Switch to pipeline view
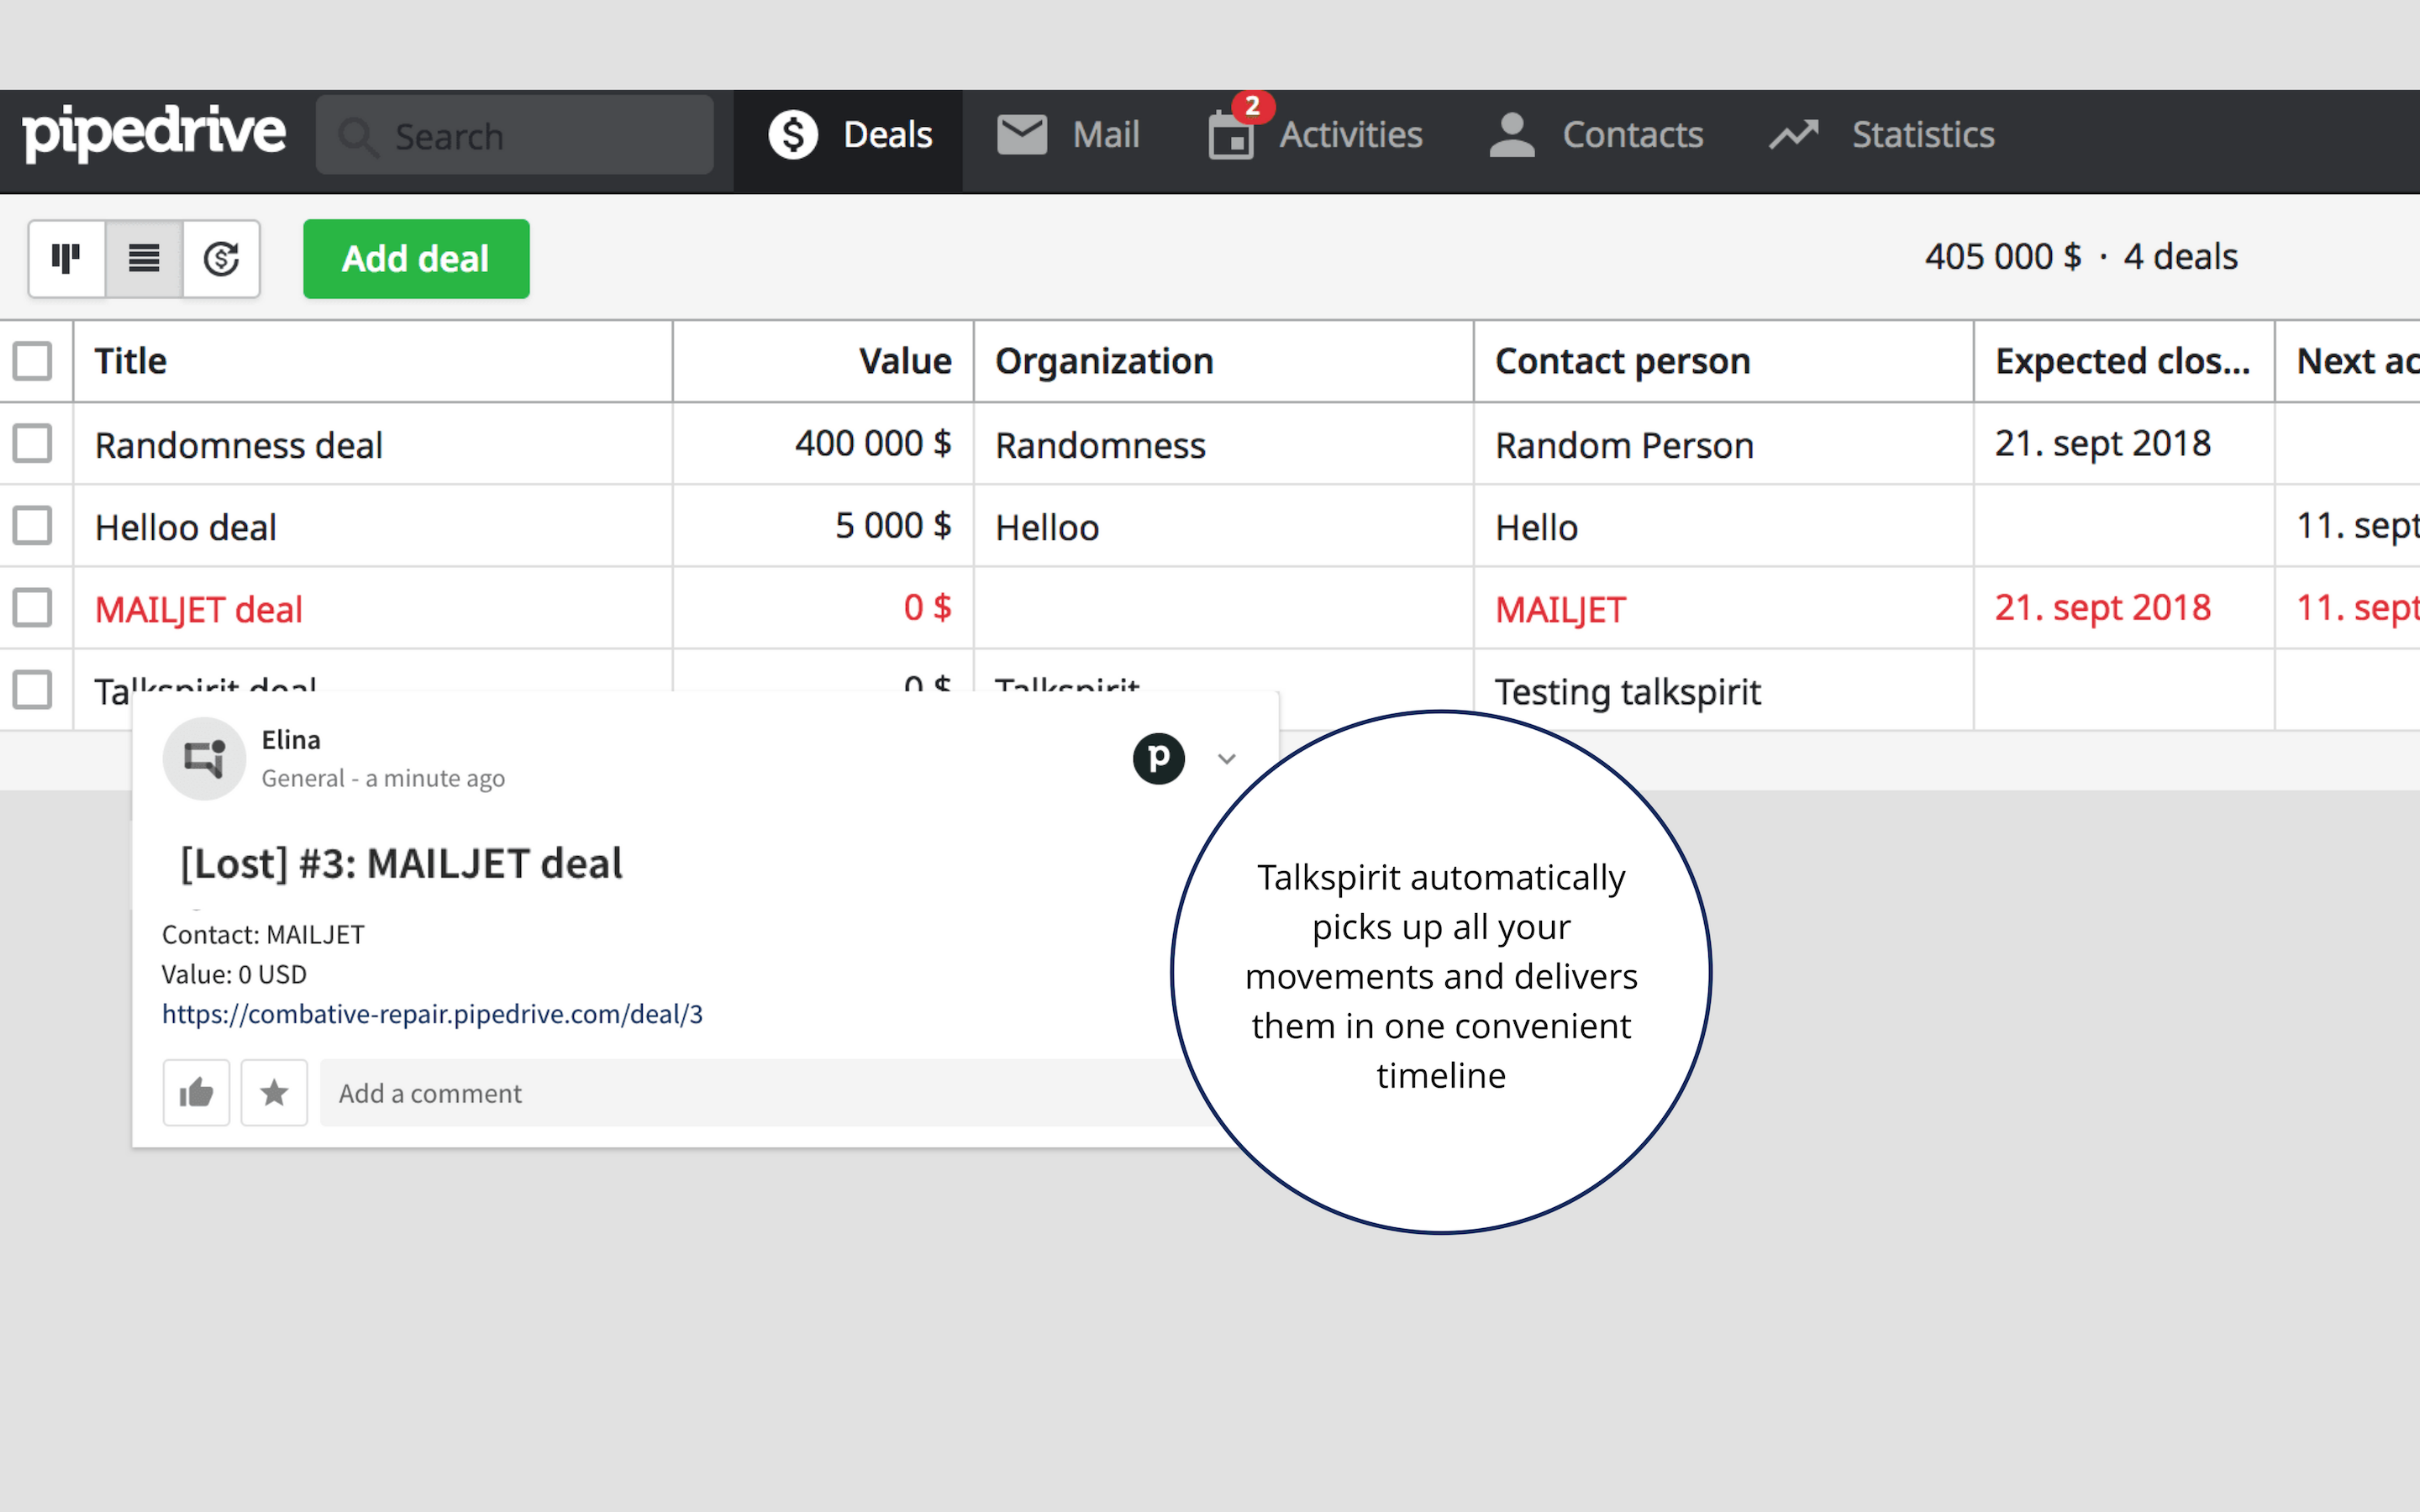The image size is (2420, 1512). 66,259
